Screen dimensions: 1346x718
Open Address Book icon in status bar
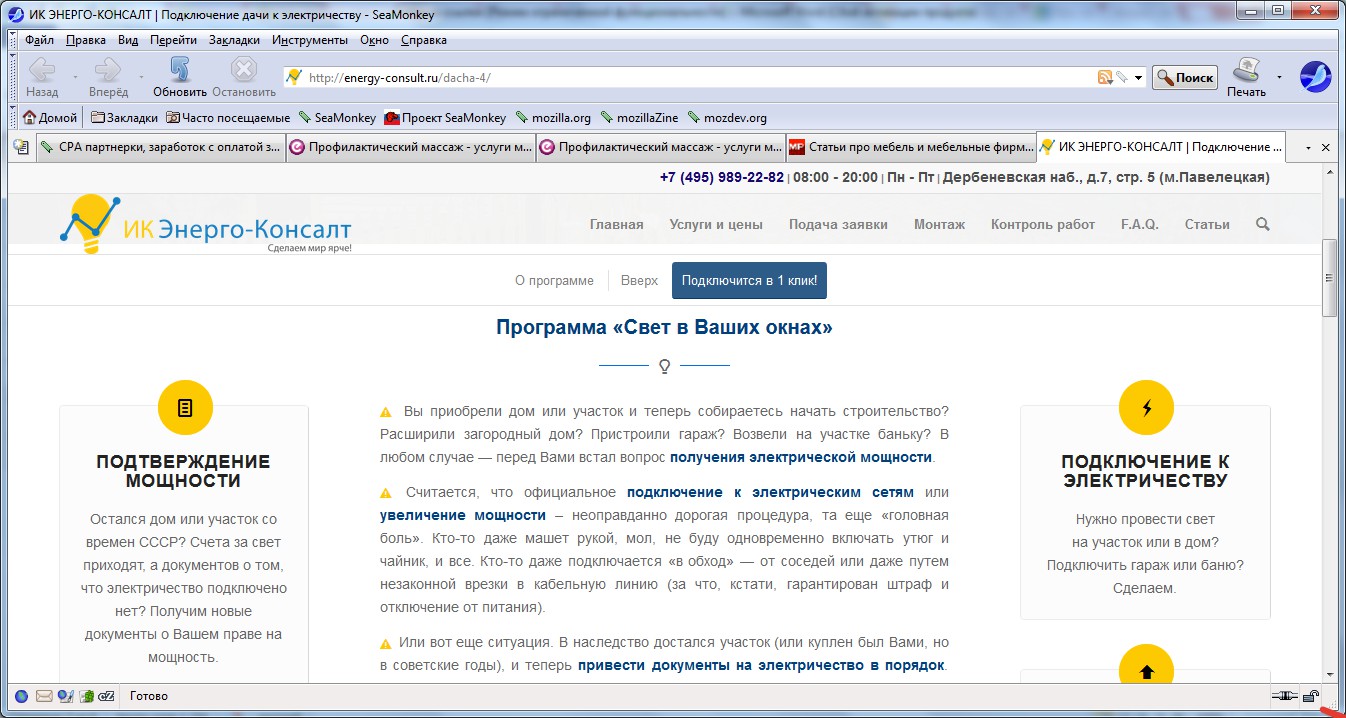[x=87, y=696]
